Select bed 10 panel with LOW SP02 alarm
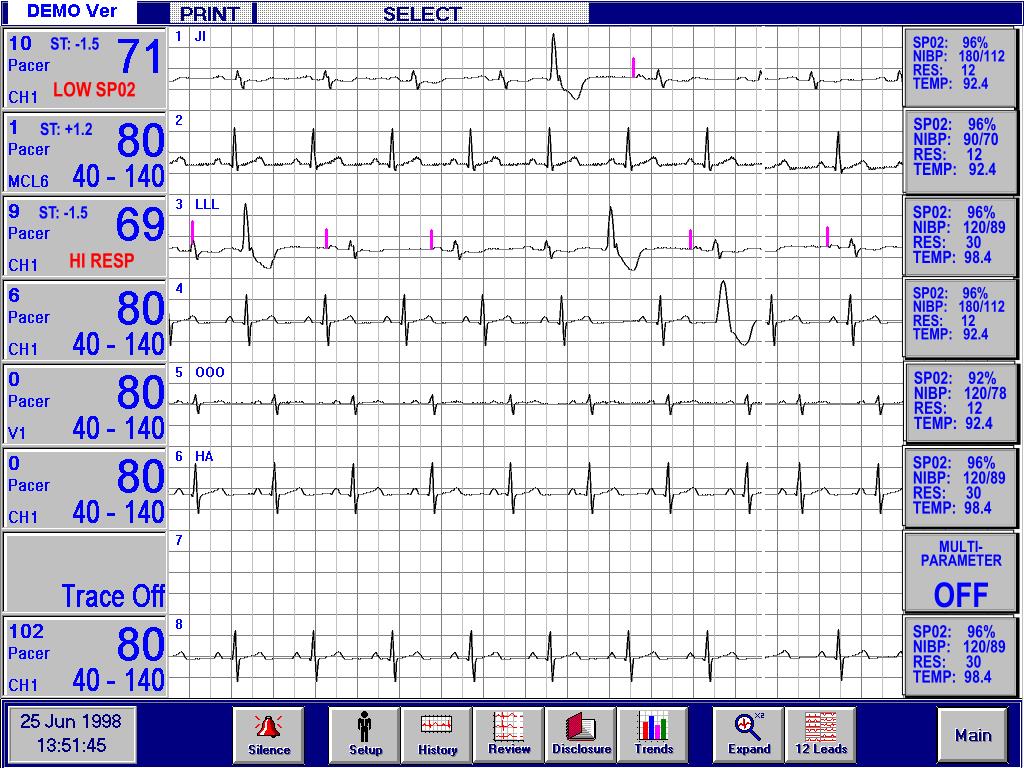This screenshot has width=1024, height=768. 85,69
